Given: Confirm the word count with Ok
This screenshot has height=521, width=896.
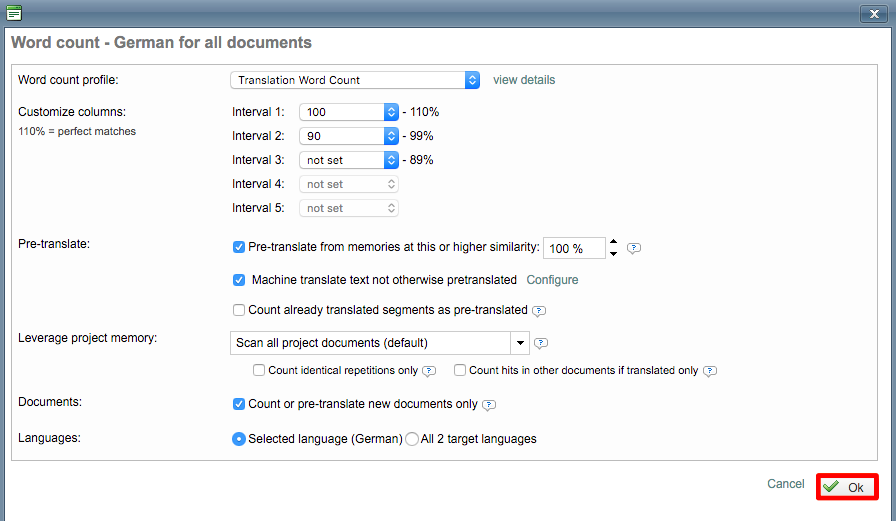Looking at the screenshot, I should coord(846,487).
